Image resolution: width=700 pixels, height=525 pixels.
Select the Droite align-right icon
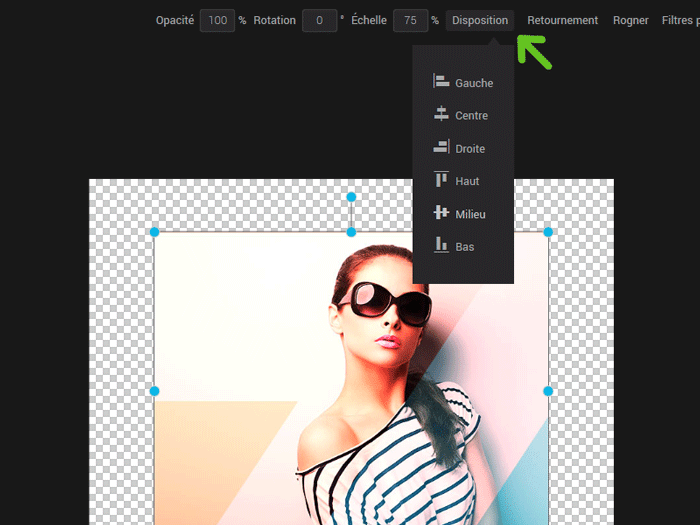point(441,148)
